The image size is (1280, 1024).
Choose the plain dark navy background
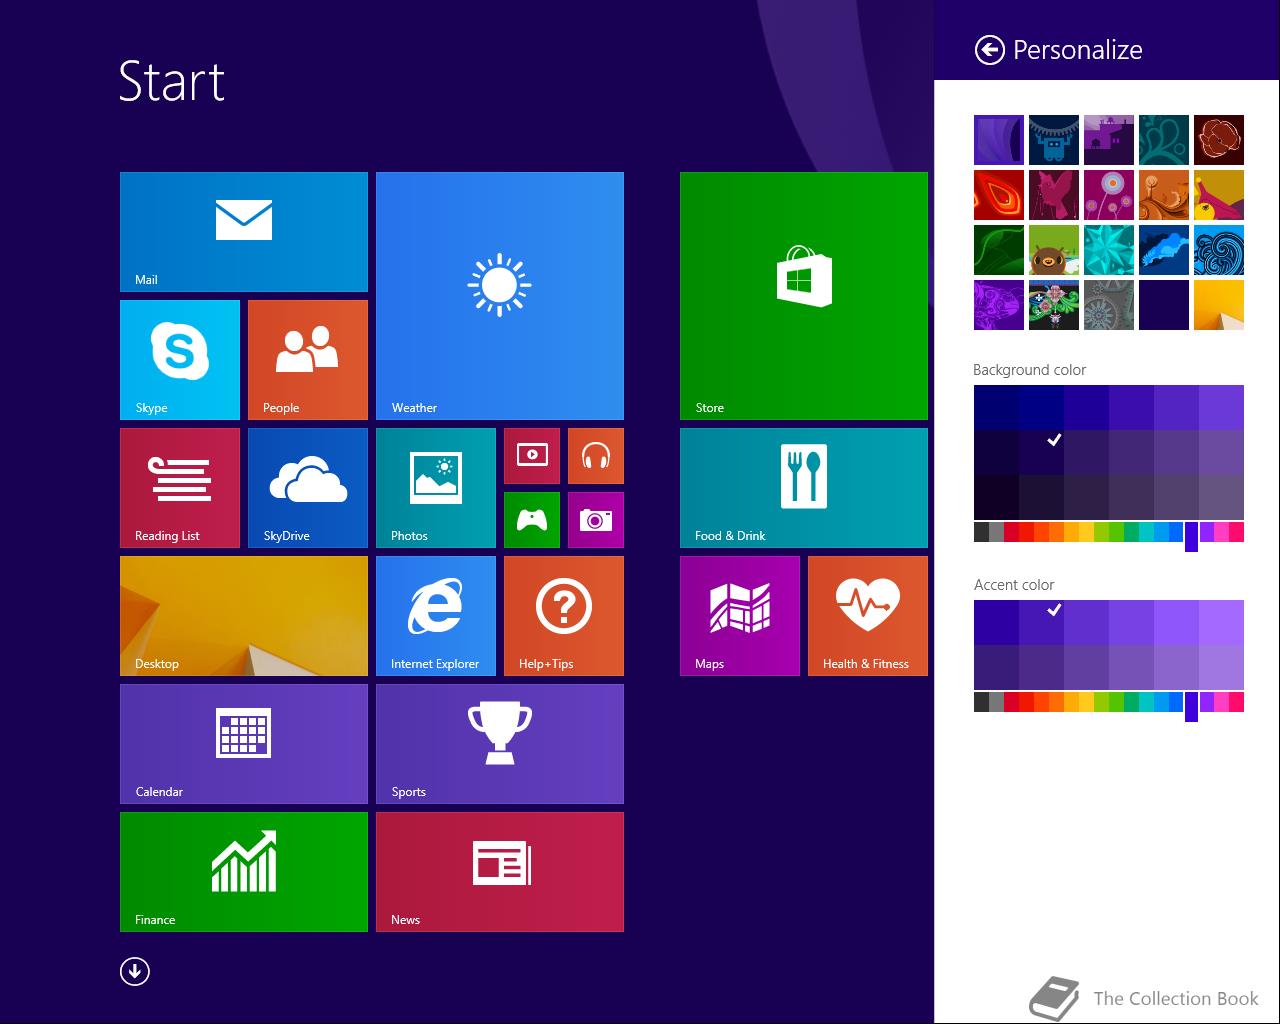point(1164,305)
